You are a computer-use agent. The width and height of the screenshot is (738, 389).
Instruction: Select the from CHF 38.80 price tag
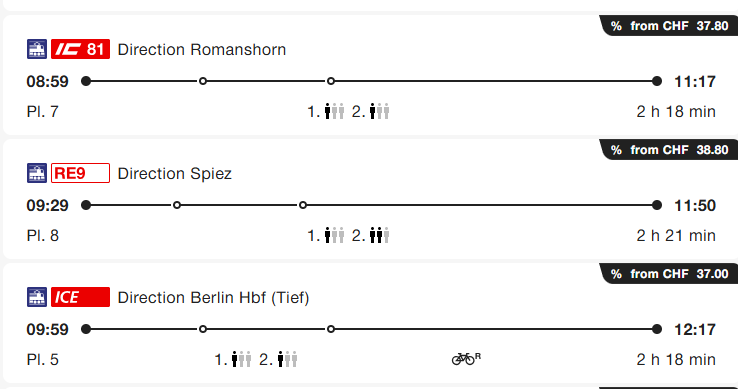click(x=669, y=150)
